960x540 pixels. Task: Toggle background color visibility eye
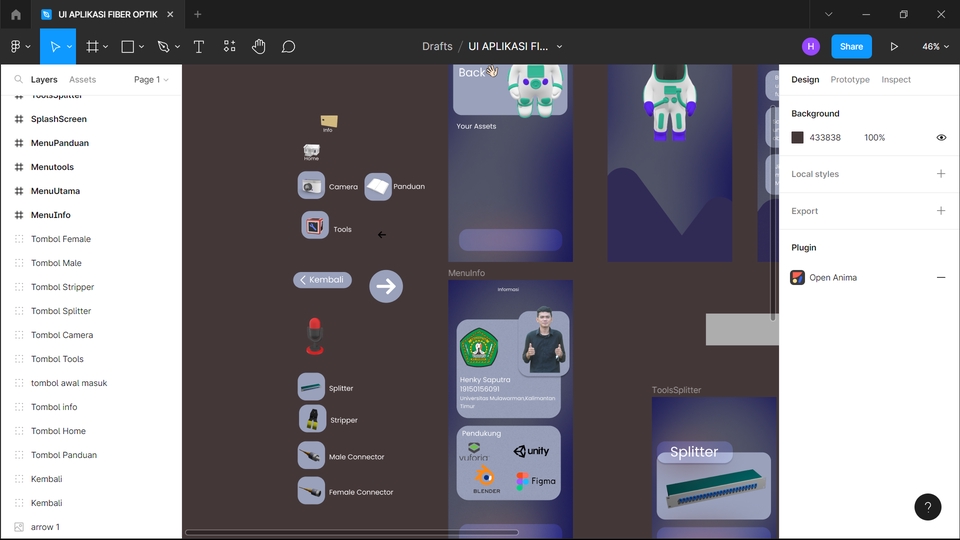pos(941,138)
